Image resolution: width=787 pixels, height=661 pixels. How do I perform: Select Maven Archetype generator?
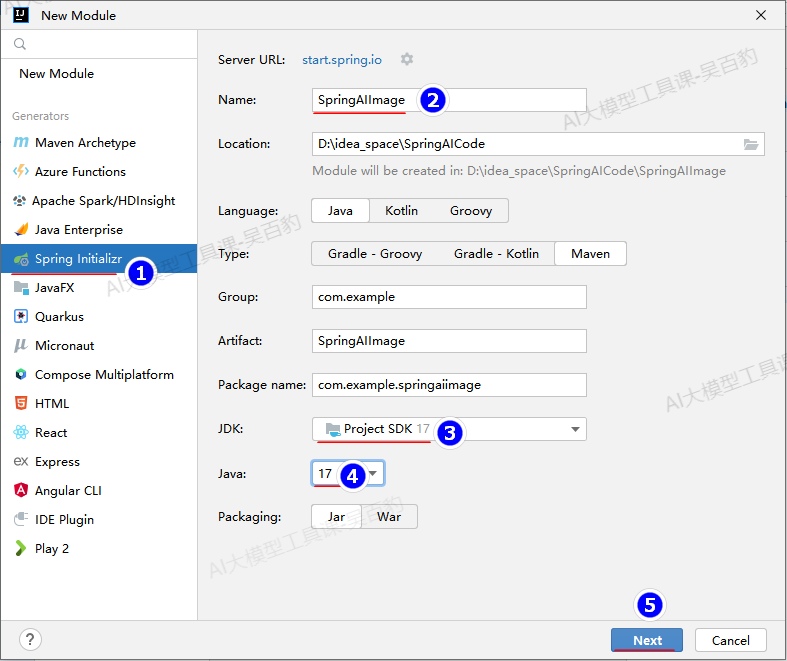(x=99, y=143)
